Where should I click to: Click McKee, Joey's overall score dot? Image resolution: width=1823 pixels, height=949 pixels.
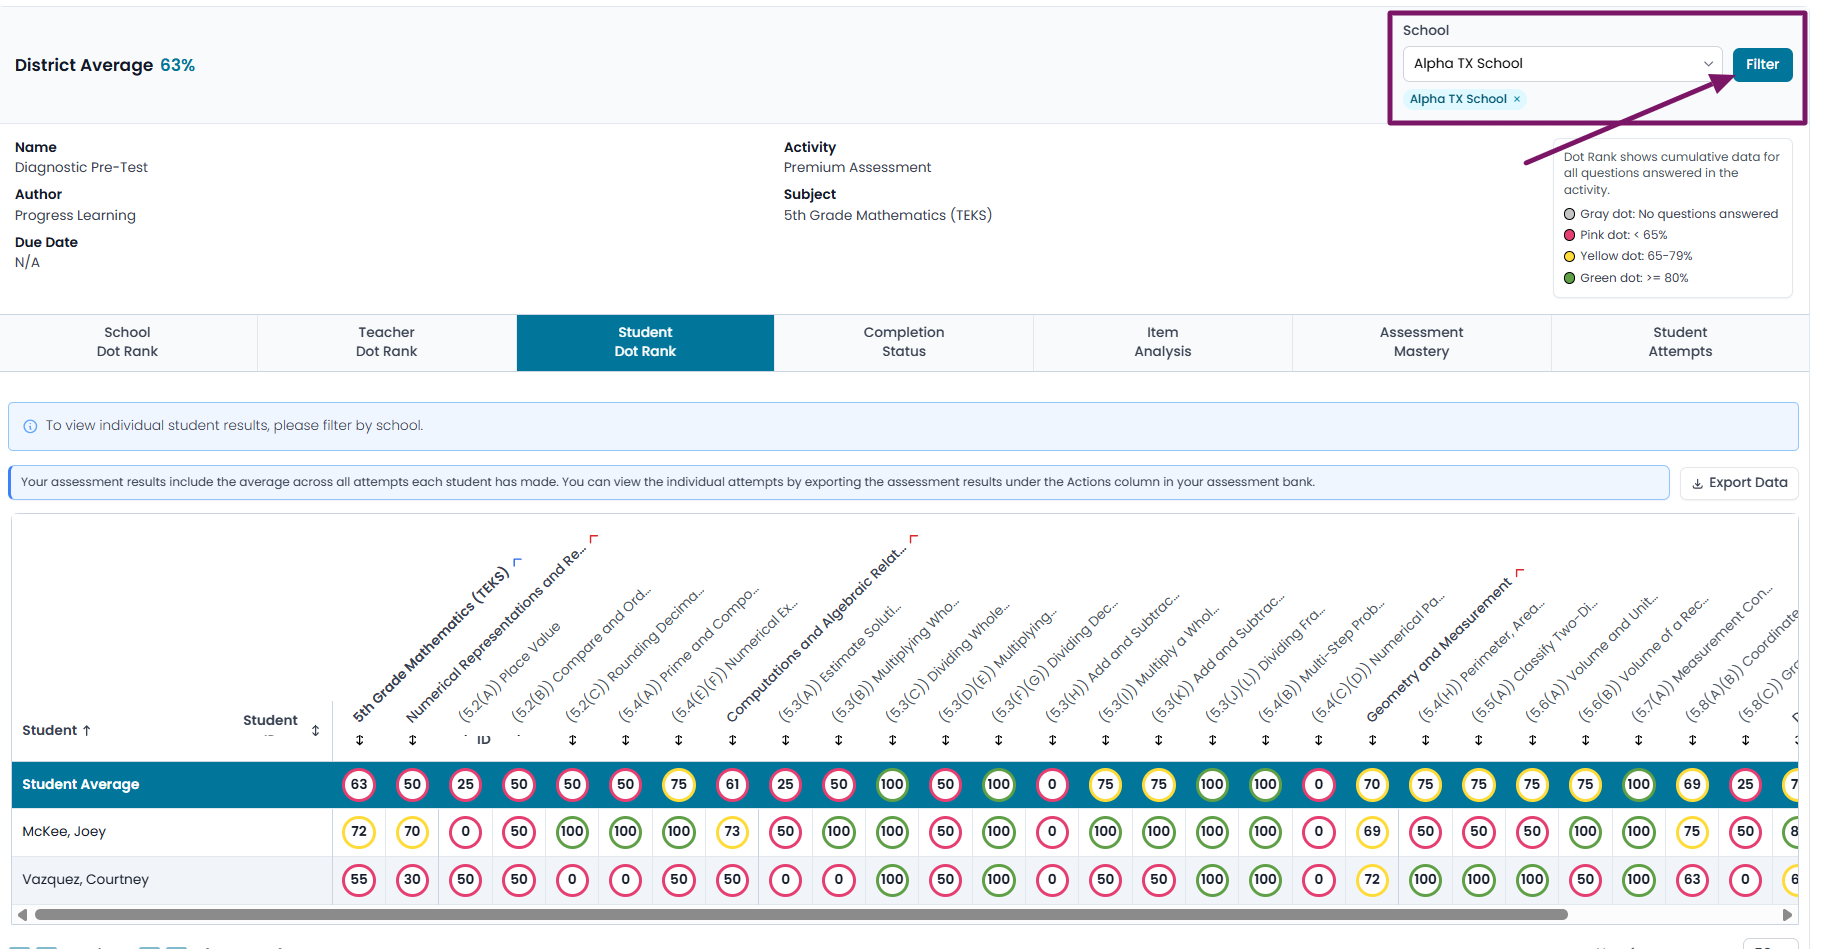359,831
